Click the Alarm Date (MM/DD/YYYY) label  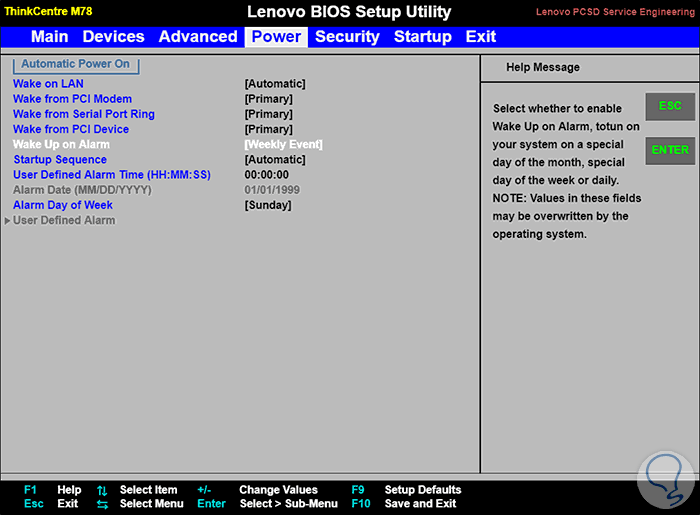coord(82,190)
